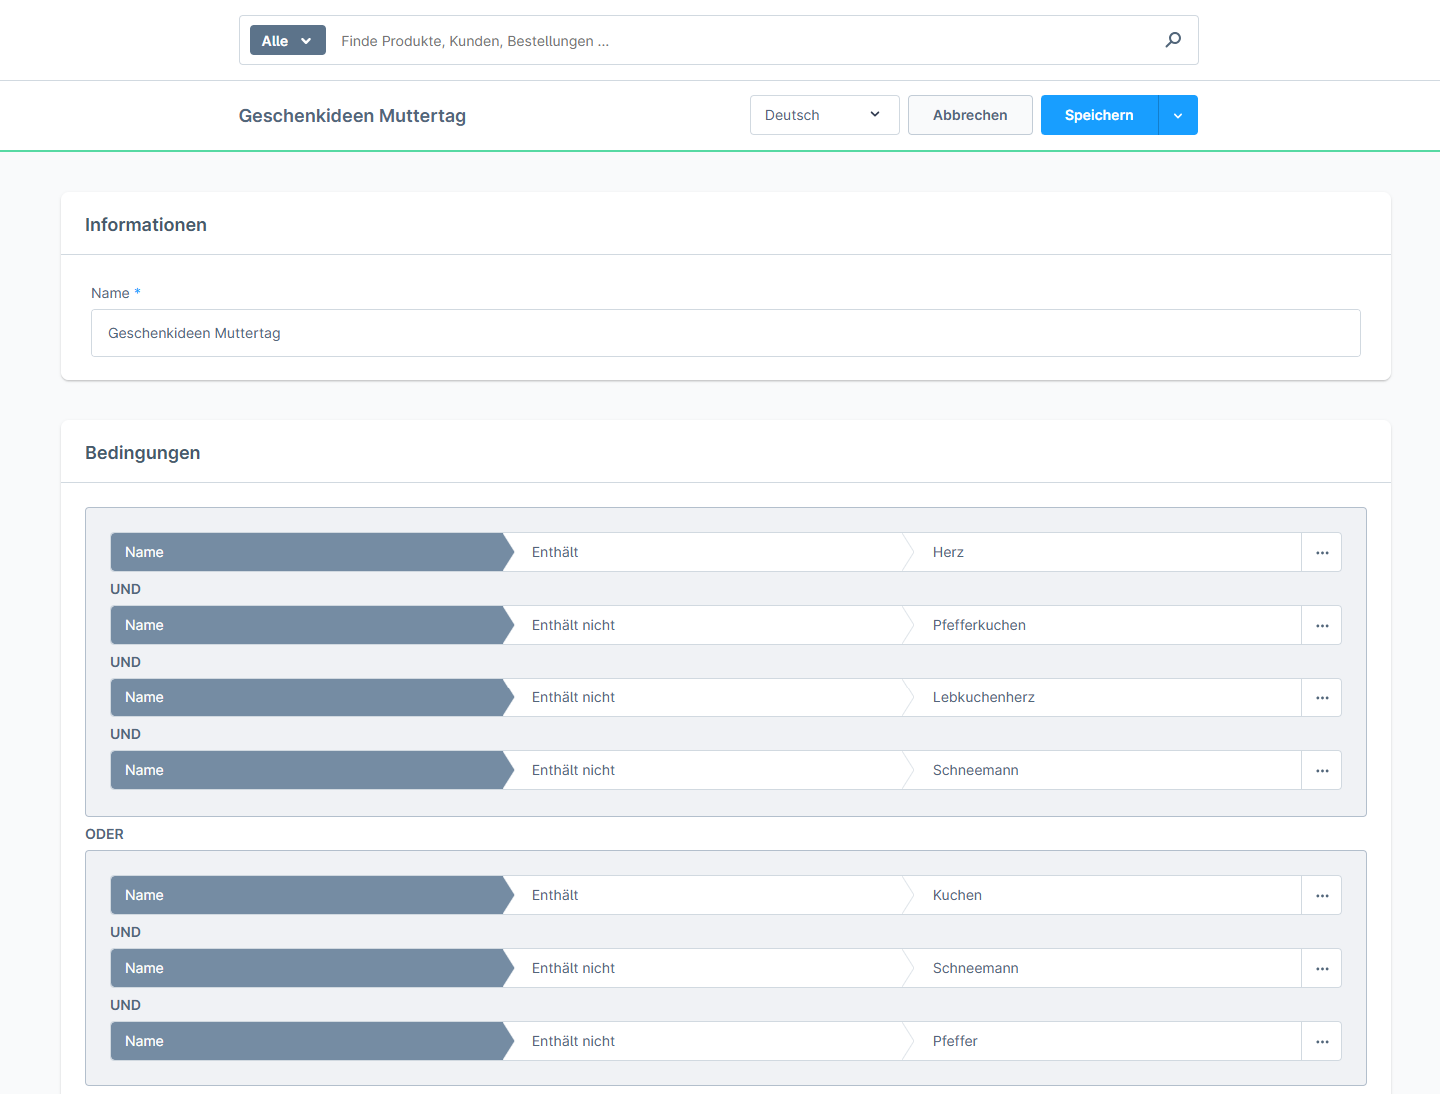The image size is (1440, 1094).
Task: Select the first Name condition type field
Action: click(x=300, y=552)
